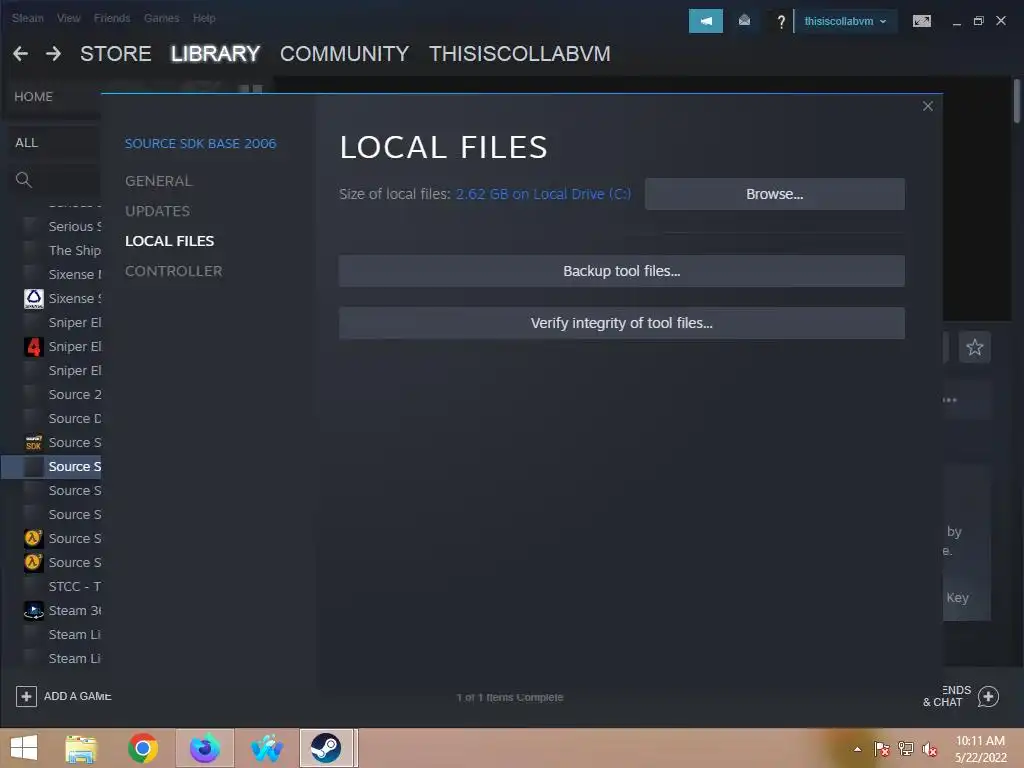Click the network tray icon
This screenshot has width=1024, height=768.
pos(906,749)
